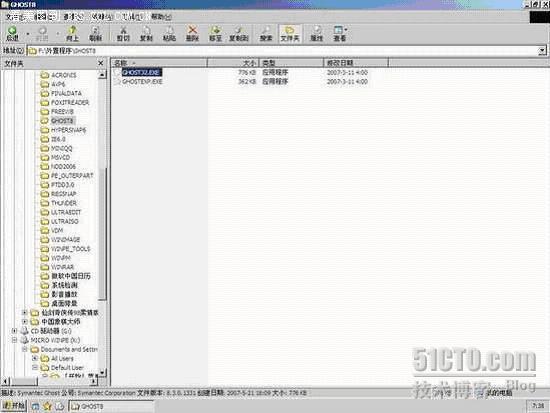The height and width of the screenshot is (413, 550).
Task: Open the Help (帮助) menu
Action: pyautogui.click(x=161, y=16)
